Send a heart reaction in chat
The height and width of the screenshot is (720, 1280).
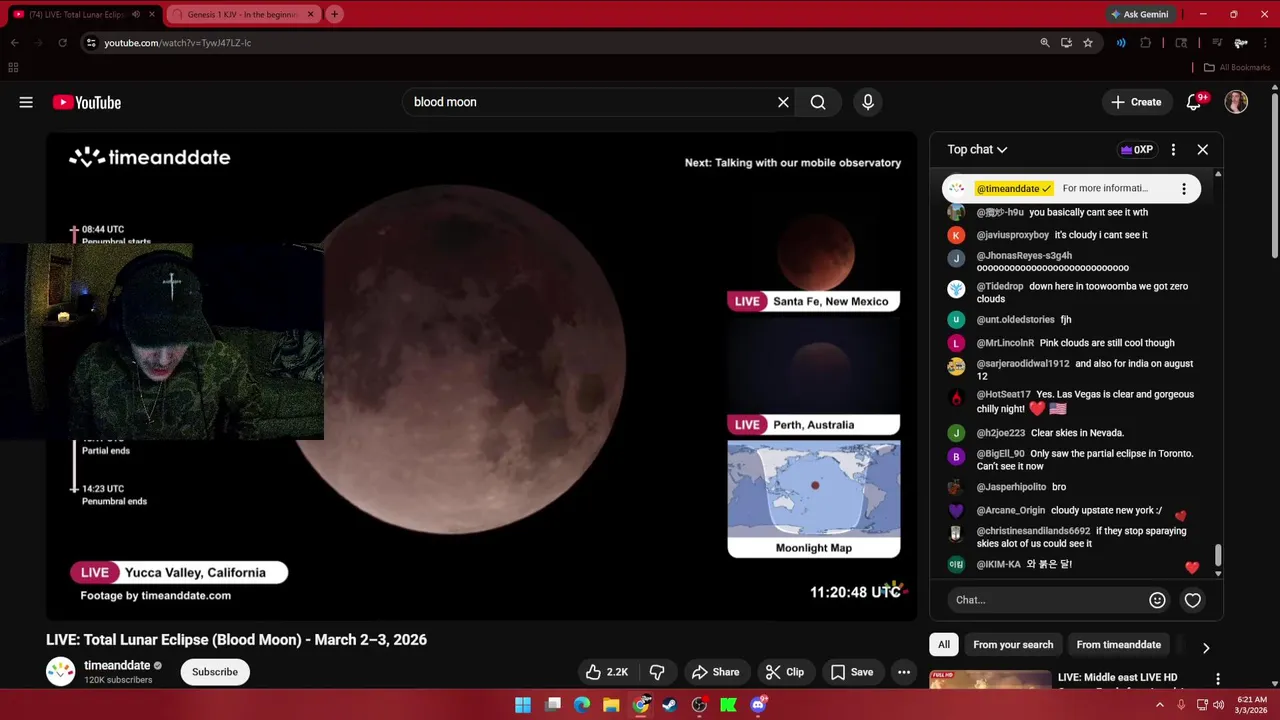point(1193,600)
